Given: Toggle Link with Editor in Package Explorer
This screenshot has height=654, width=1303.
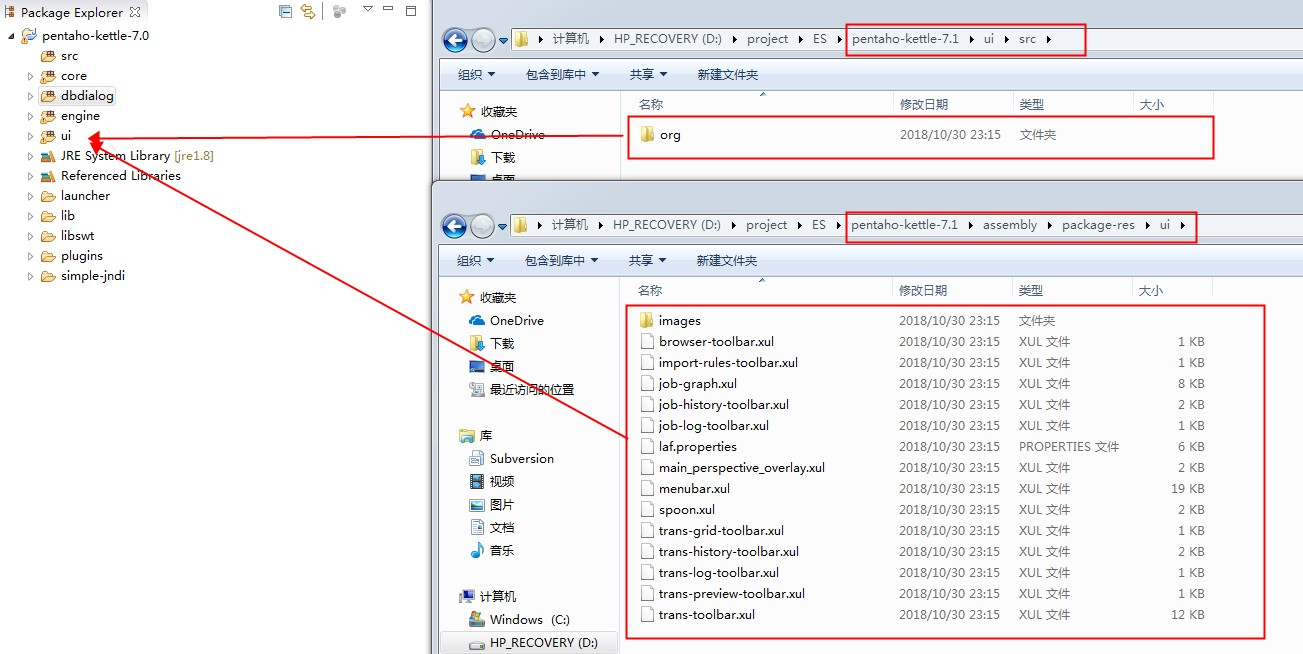Looking at the screenshot, I should (x=308, y=12).
